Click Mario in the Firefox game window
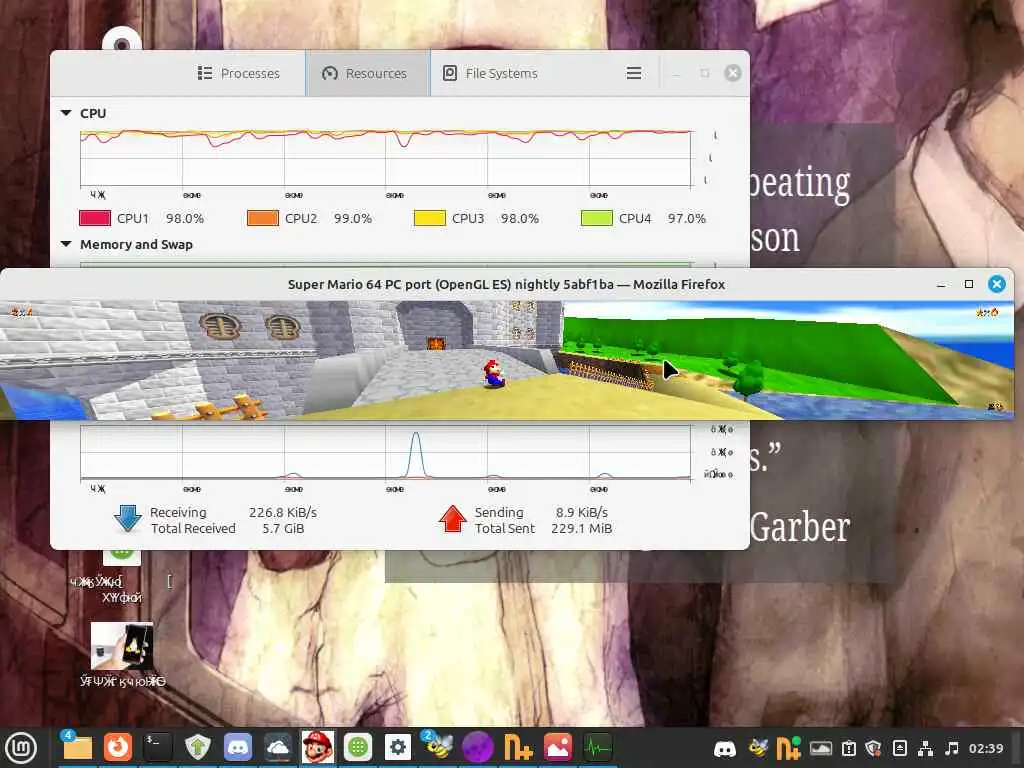This screenshot has width=1024, height=768. 494,373
